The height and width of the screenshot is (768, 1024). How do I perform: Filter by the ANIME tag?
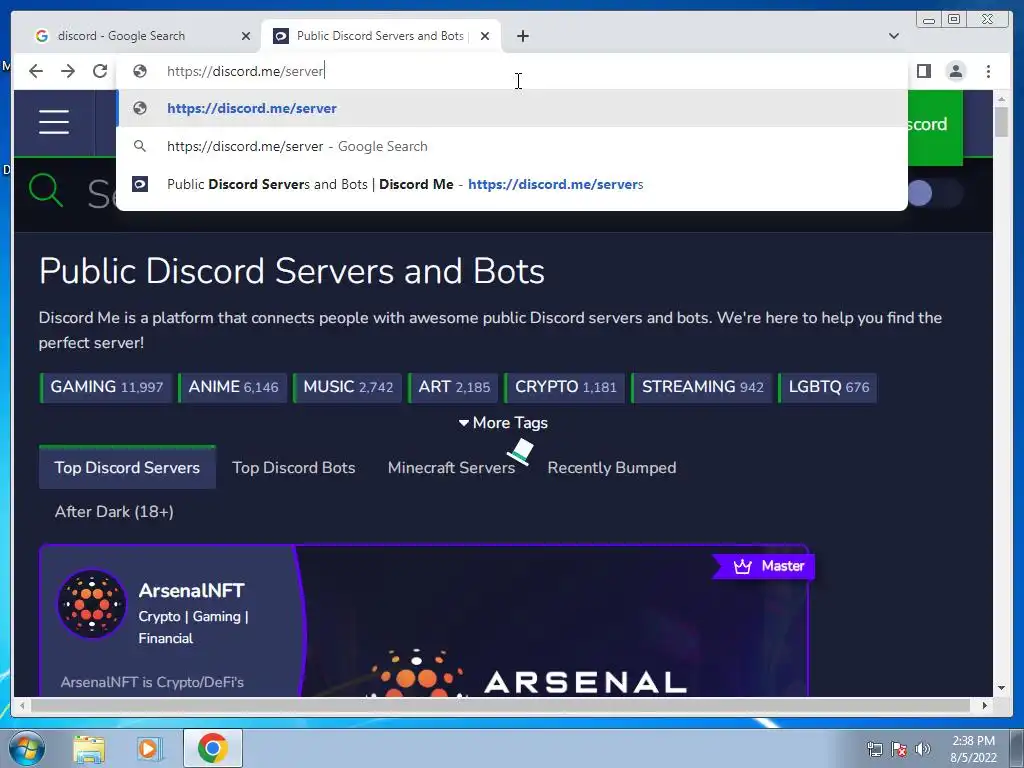(x=232, y=387)
